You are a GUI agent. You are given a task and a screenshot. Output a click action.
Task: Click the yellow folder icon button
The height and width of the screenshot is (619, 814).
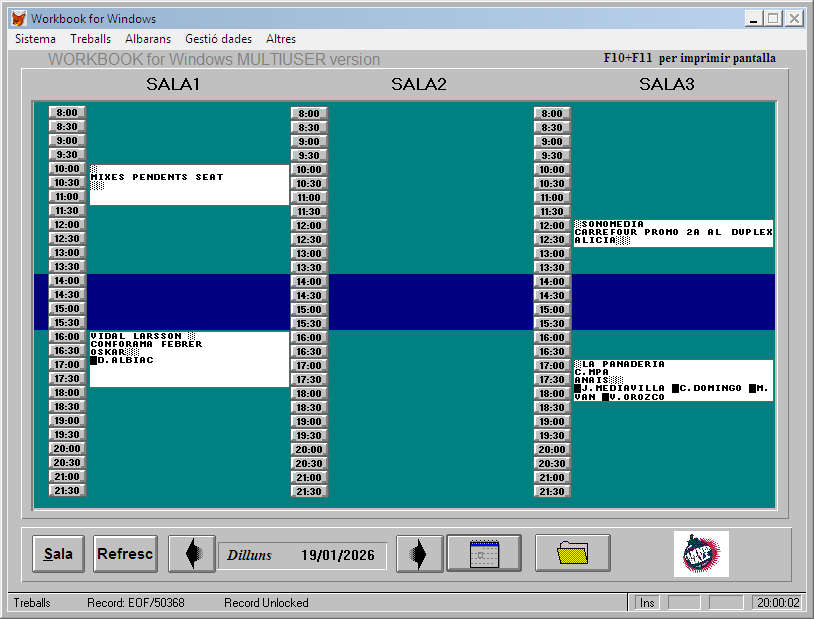(x=573, y=554)
